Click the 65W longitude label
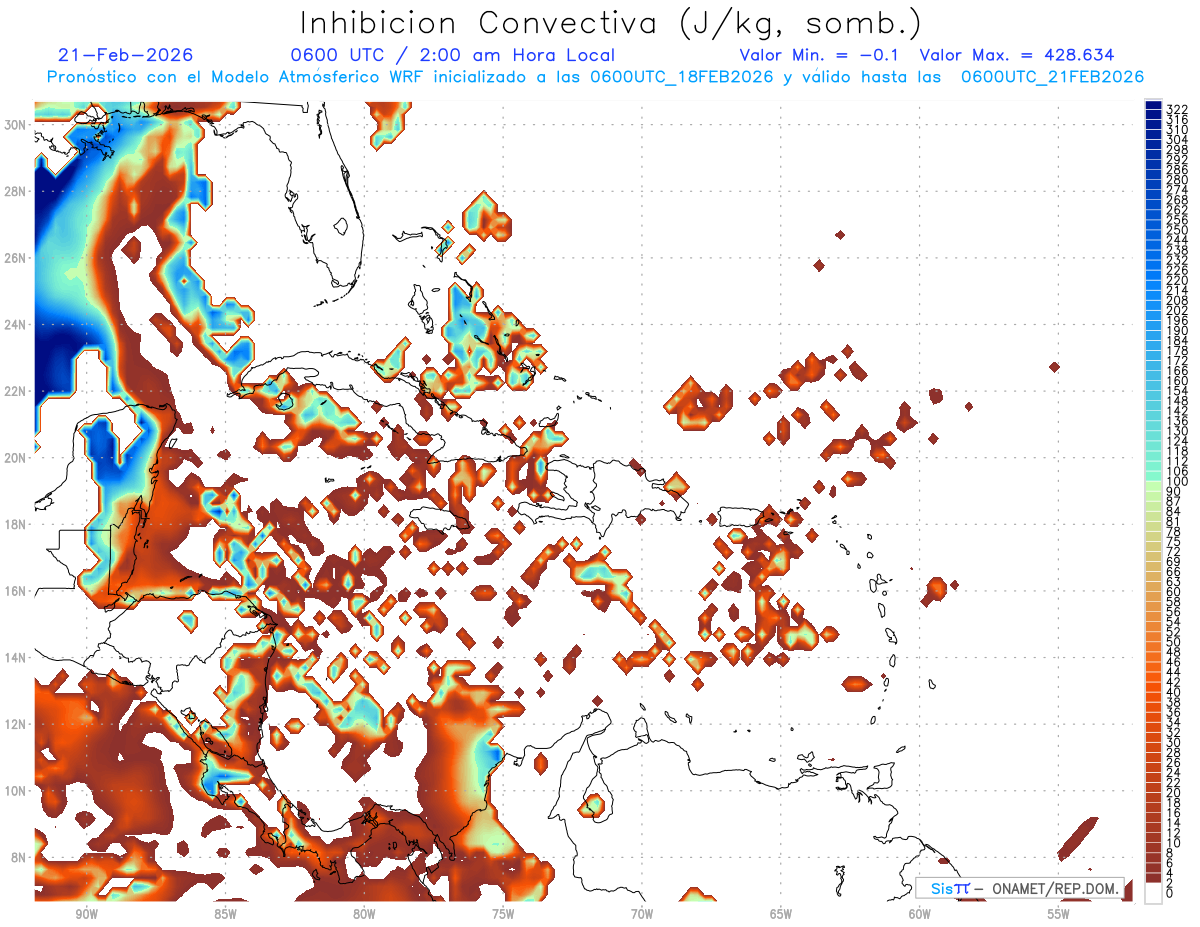1200x927 pixels. pyautogui.click(x=781, y=914)
